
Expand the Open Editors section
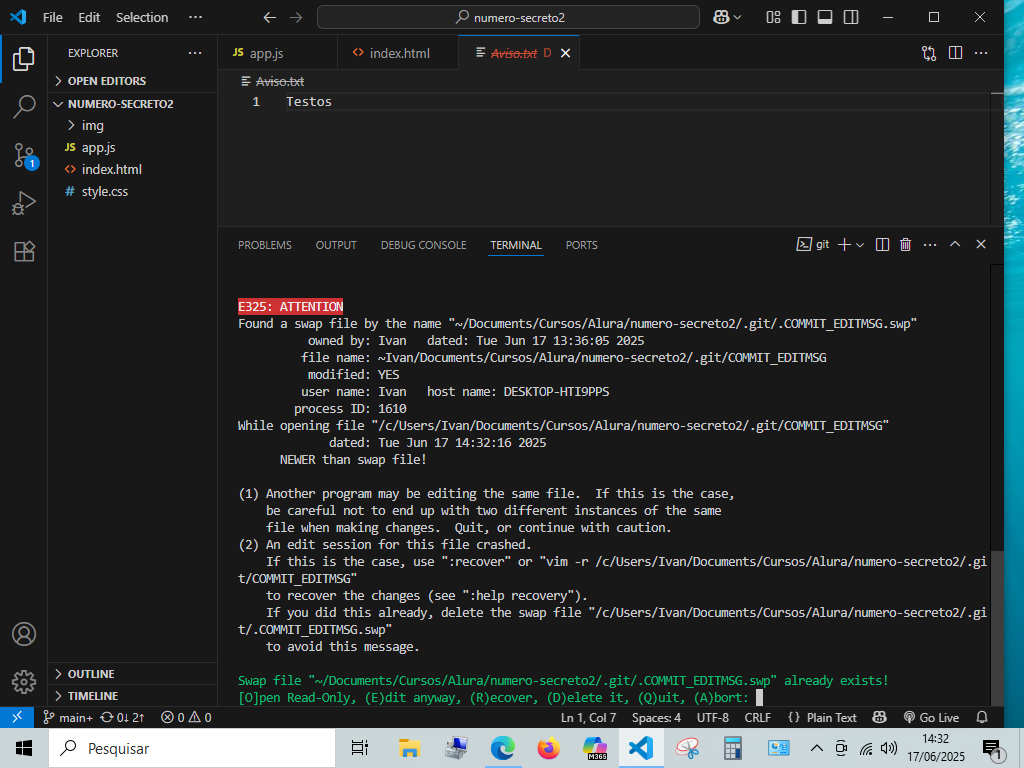133,81
